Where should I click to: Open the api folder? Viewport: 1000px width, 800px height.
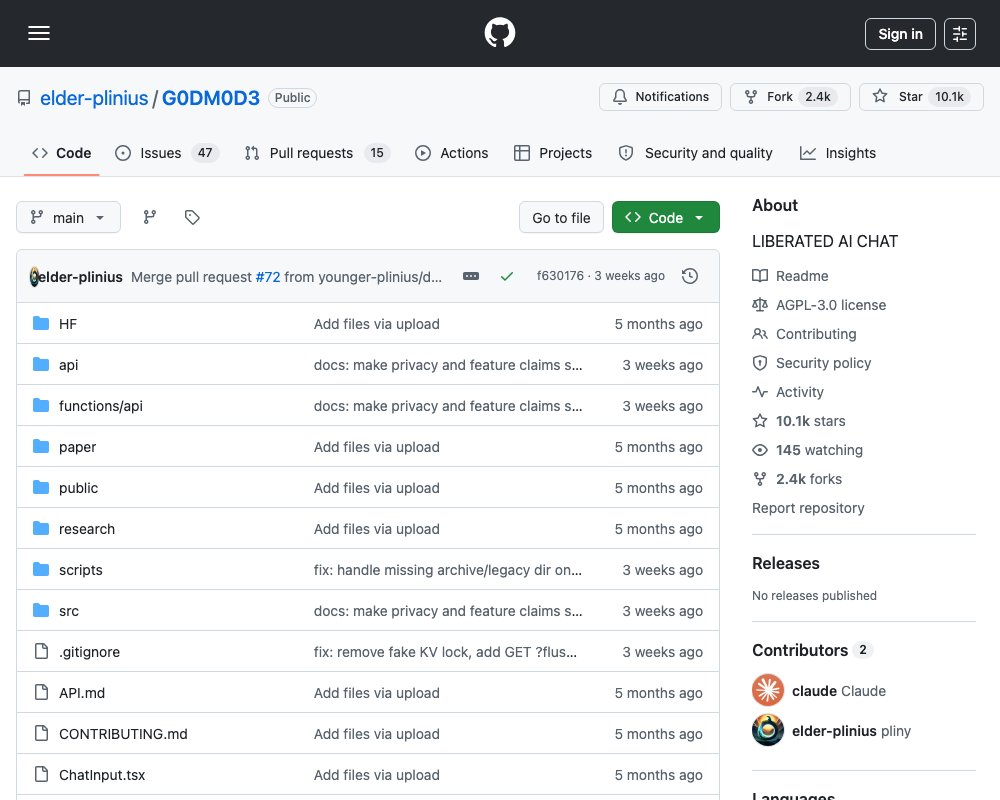tap(68, 365)
